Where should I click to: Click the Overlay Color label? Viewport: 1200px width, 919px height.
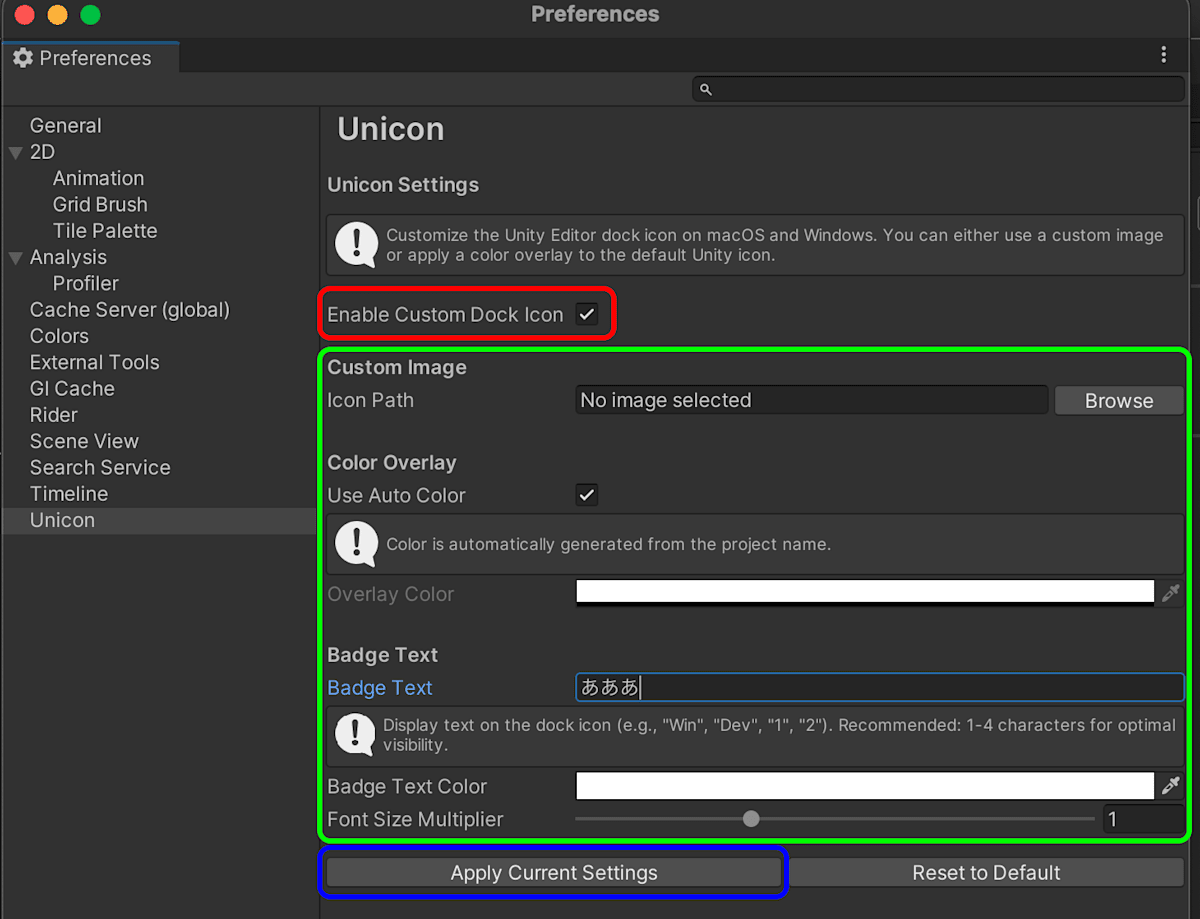pyautogui.click(x=391, y=594)
